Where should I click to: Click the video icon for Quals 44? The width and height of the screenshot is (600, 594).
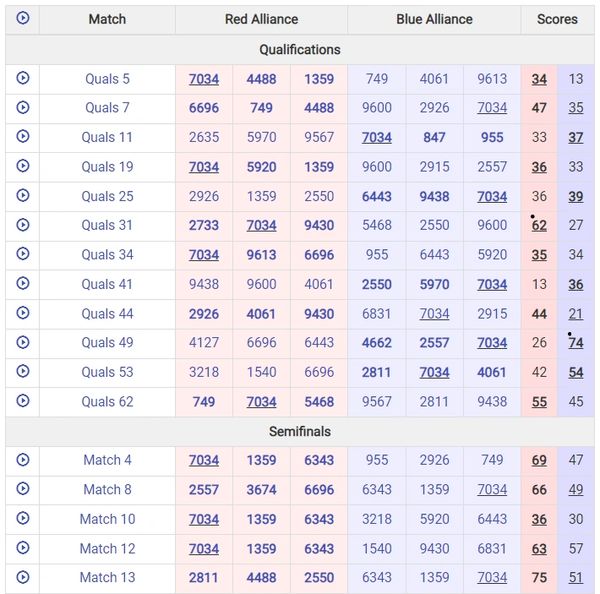tap(22, 313)
